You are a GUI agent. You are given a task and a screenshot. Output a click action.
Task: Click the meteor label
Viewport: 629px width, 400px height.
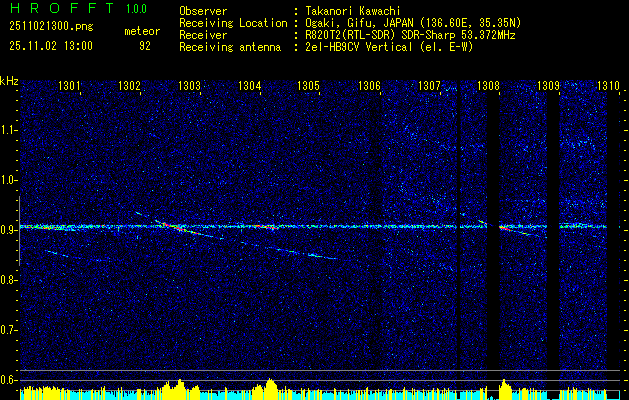pyautogui.click(x=142, y=31)
